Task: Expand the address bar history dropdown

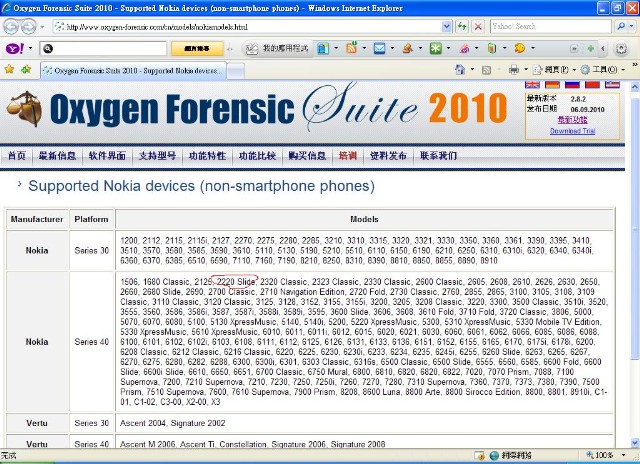Action: click(x=447, y=27)
